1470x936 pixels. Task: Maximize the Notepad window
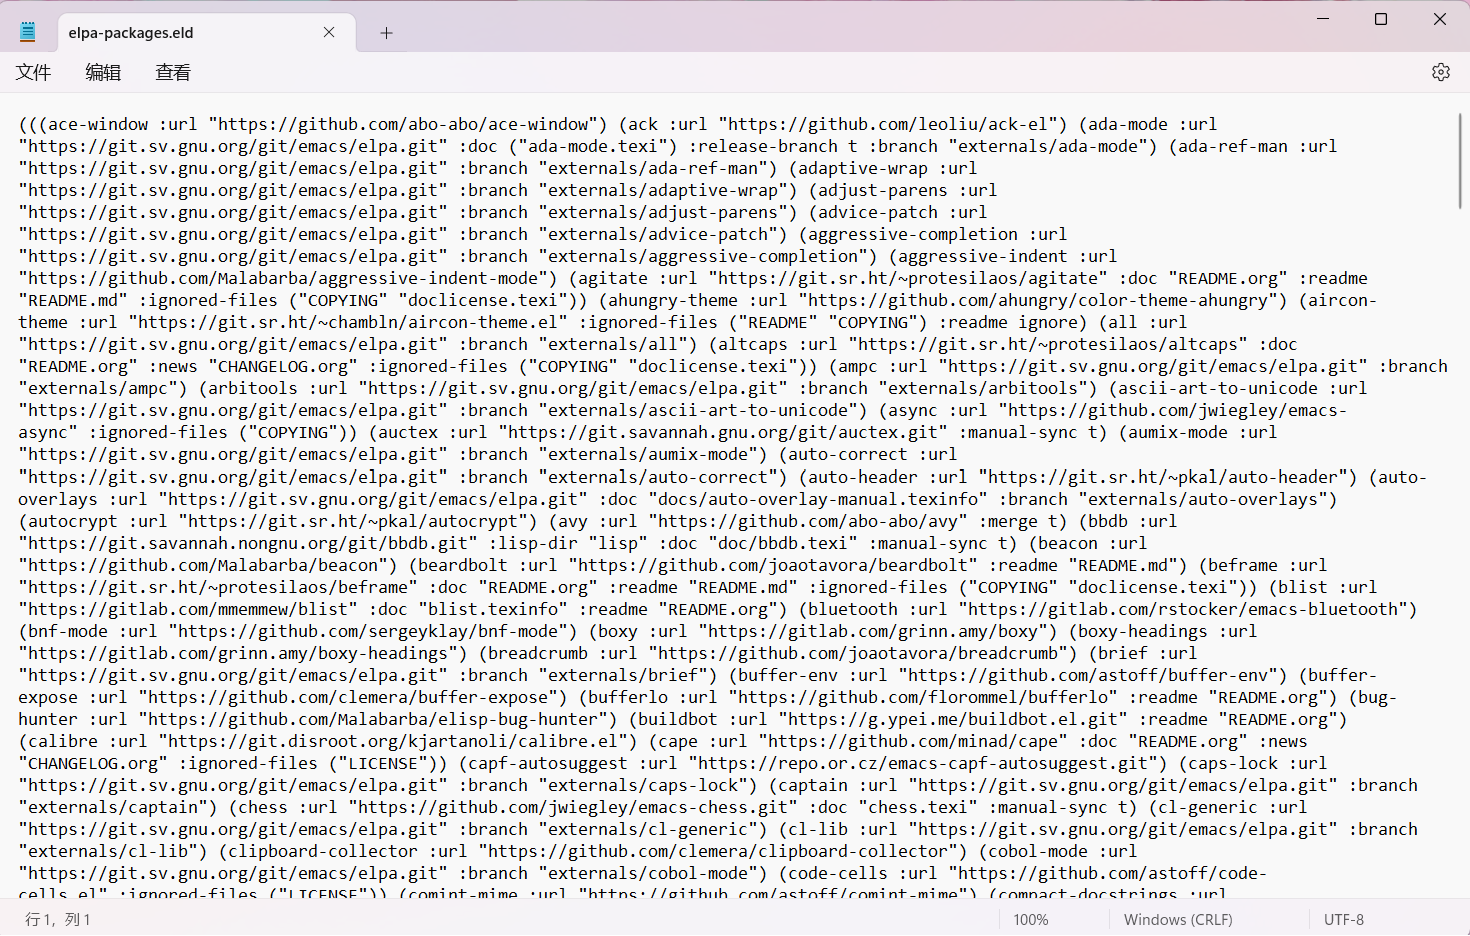tap(1381, 19)
